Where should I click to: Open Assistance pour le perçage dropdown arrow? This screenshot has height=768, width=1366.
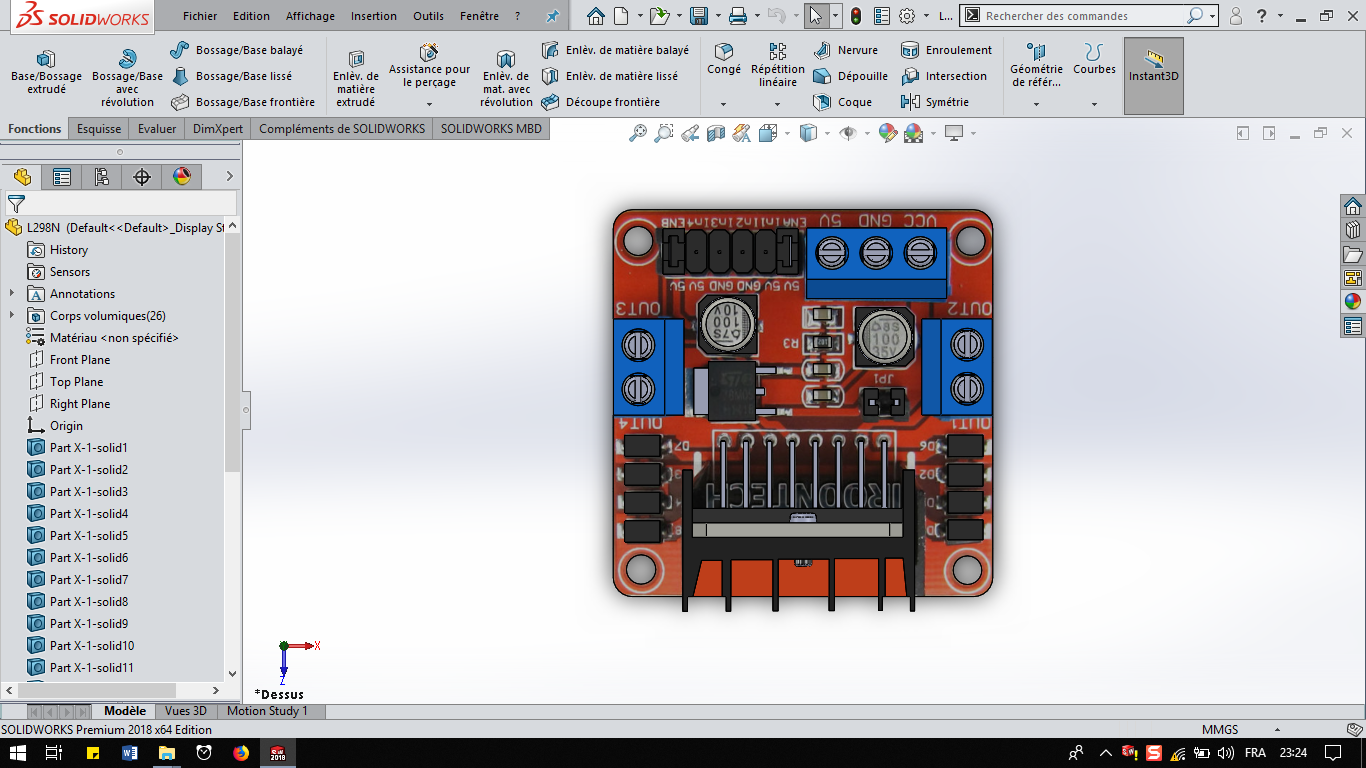tap(429, 104)
